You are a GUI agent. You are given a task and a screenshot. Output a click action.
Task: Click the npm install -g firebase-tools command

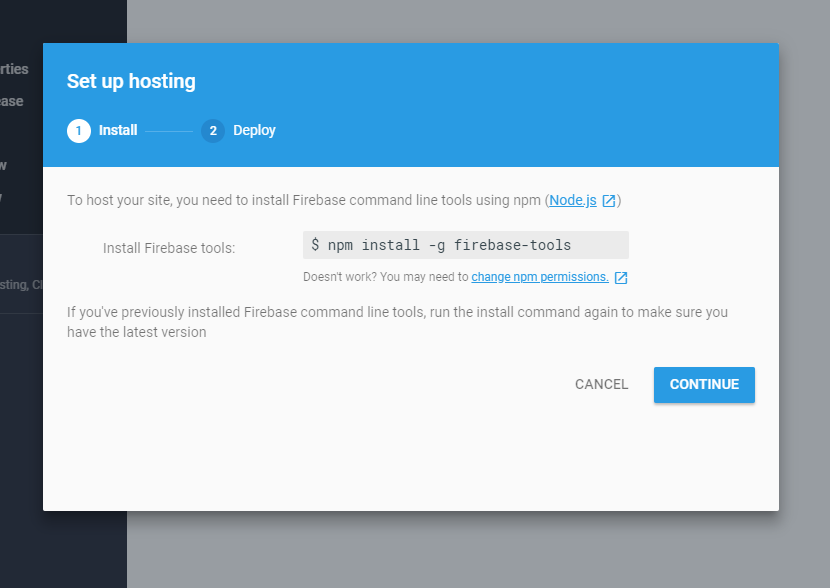pos(466,245)
